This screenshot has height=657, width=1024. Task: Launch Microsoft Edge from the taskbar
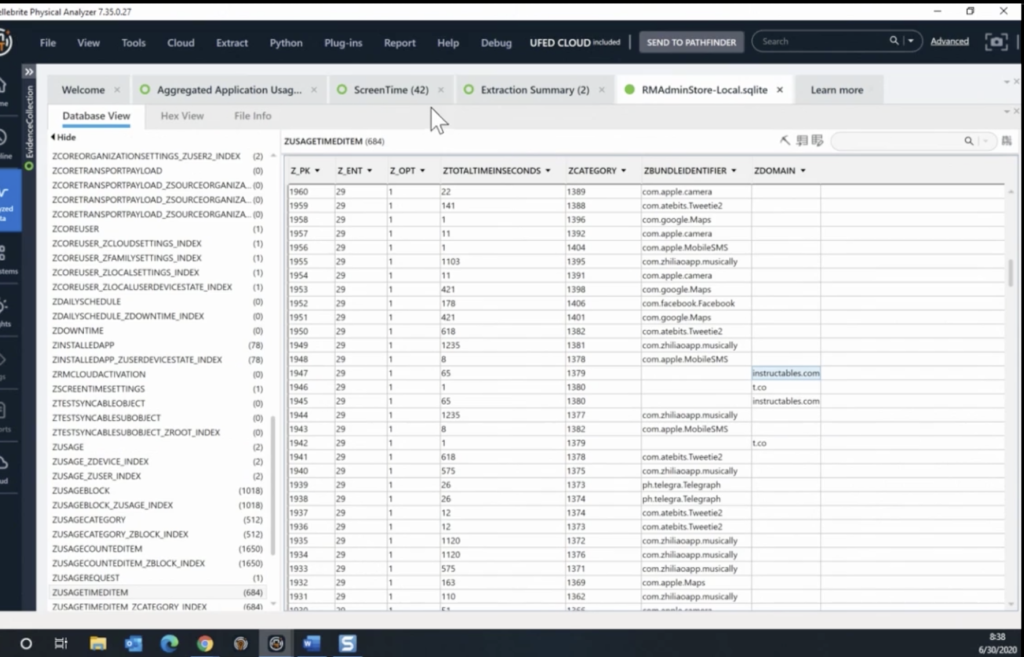169,643
